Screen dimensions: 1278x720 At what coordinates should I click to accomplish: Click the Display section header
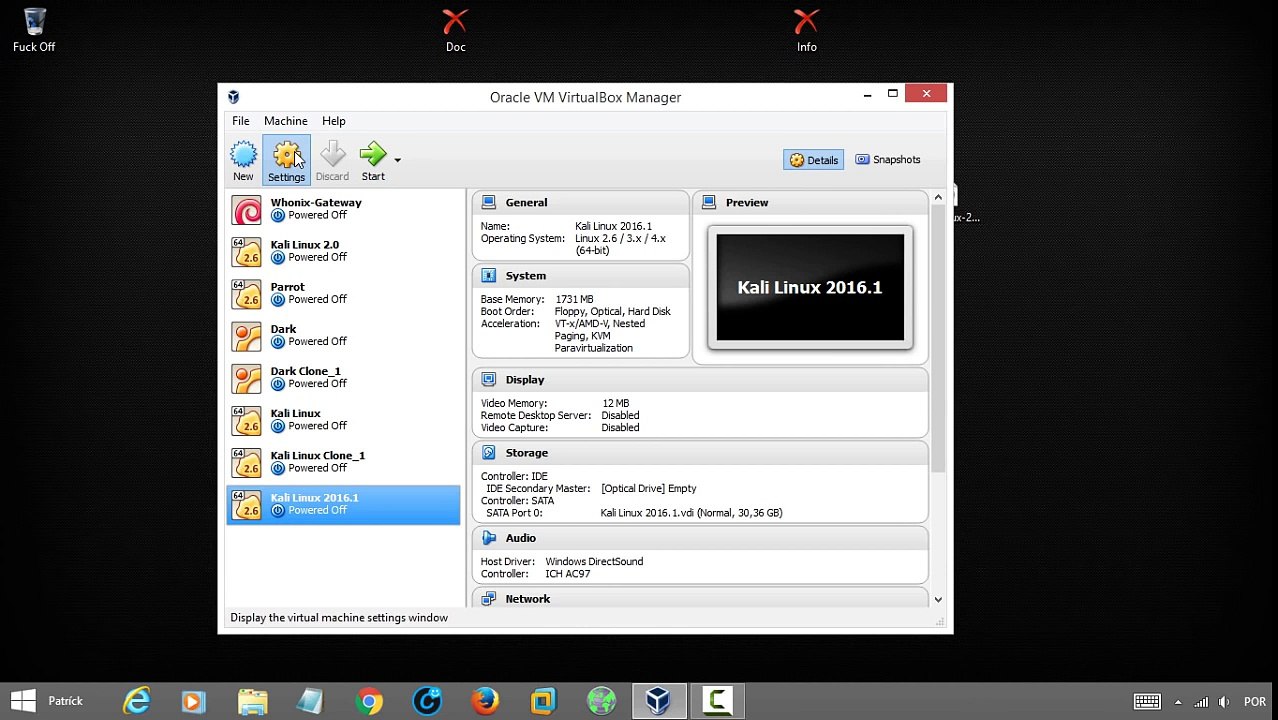[x=700, y=380]
